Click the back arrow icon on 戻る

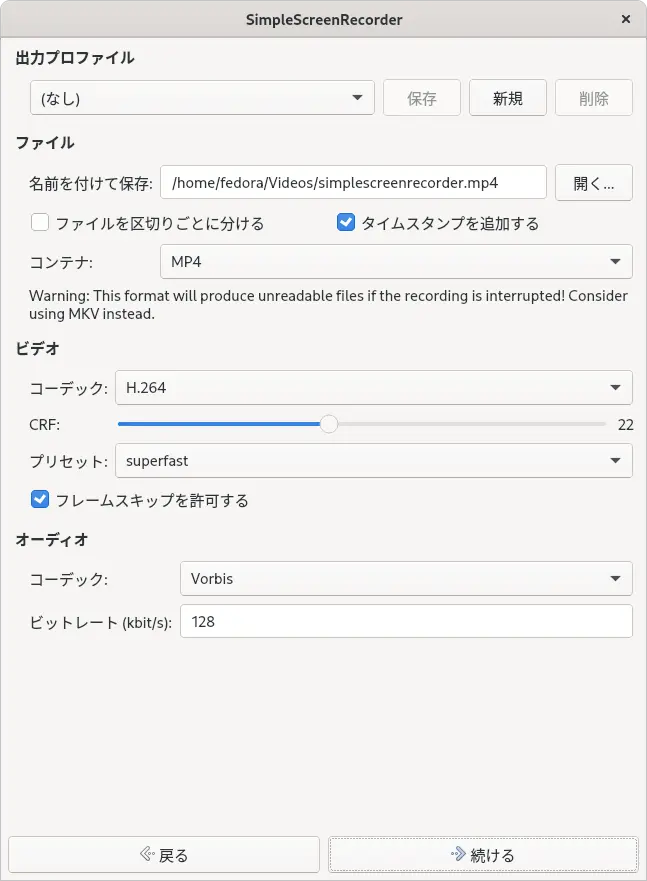[147, 855]
